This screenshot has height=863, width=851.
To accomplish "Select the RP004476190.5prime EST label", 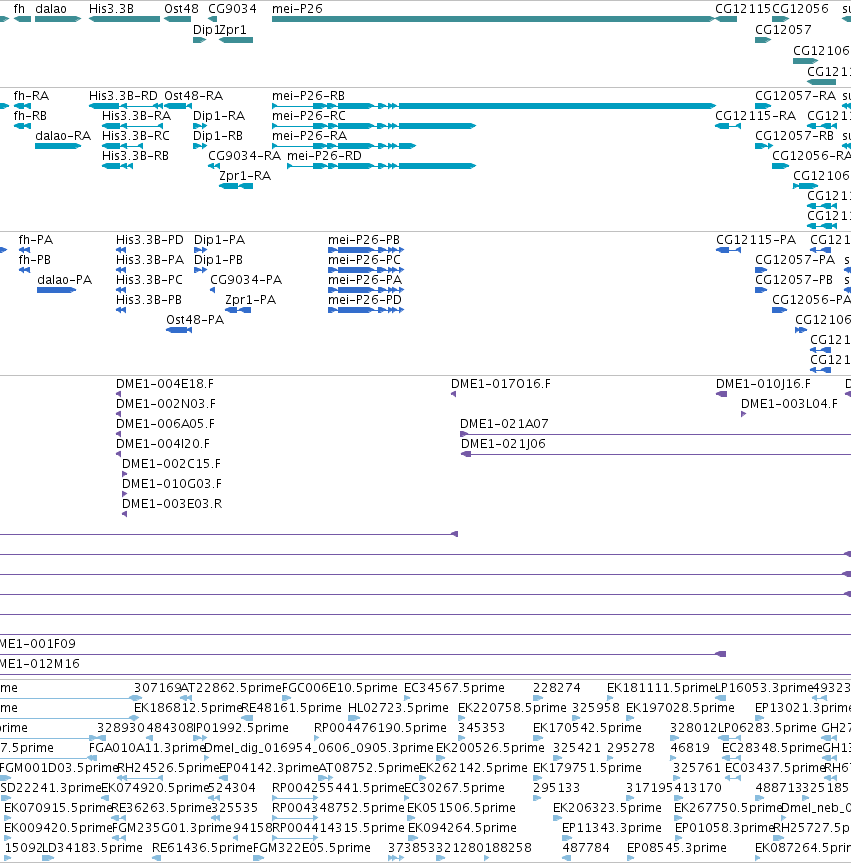I will [380, 728].
